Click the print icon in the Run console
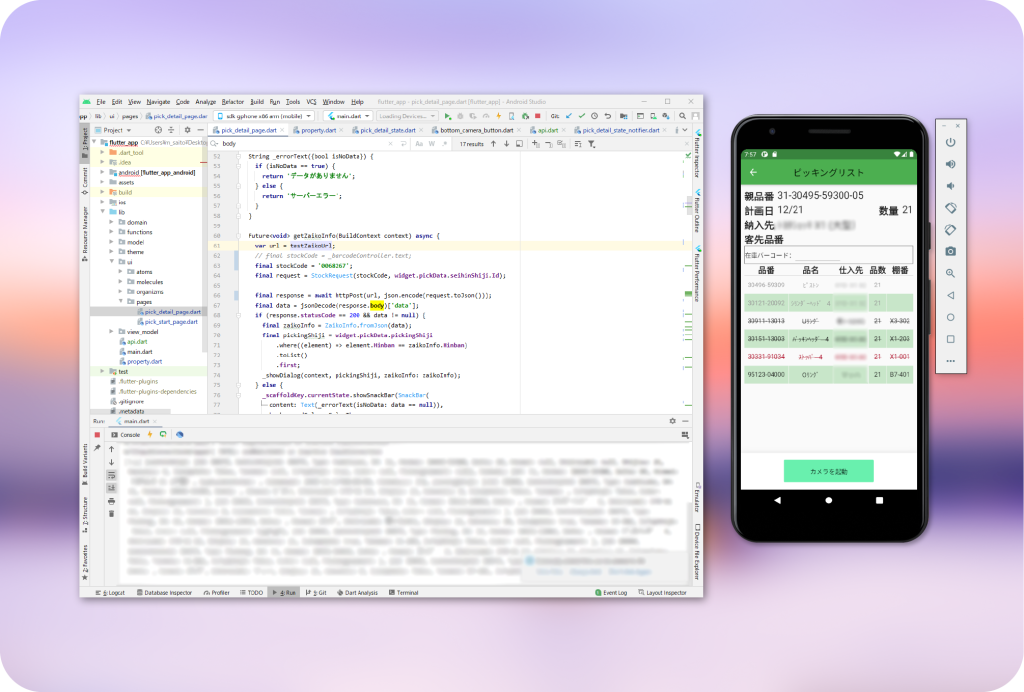The width and height of the screenshot is (1024, 692). [111, 500]
